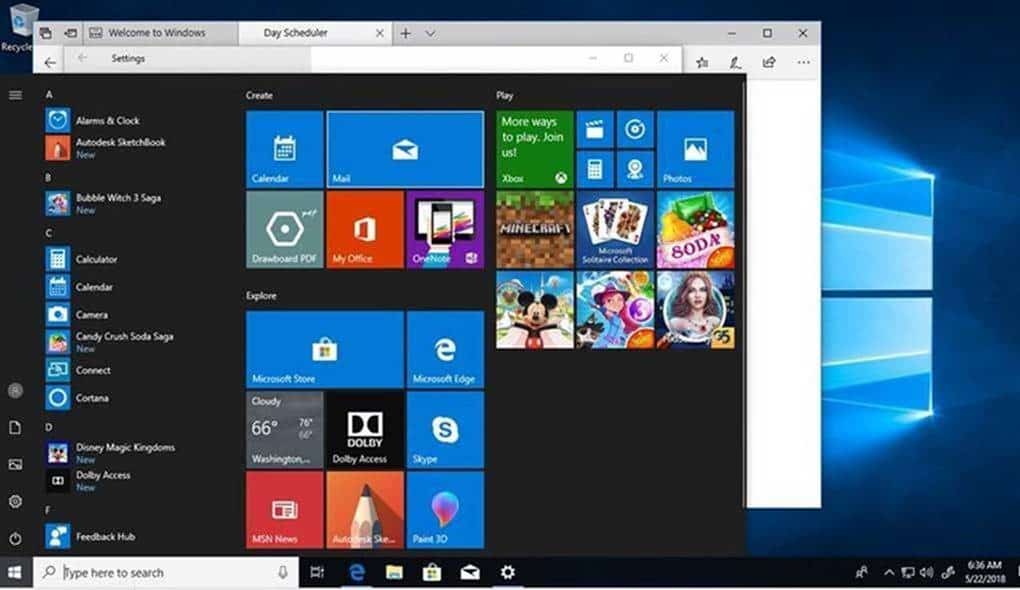
Task: Click the Web Note pen icon in Edge
Action: (735, 62)
